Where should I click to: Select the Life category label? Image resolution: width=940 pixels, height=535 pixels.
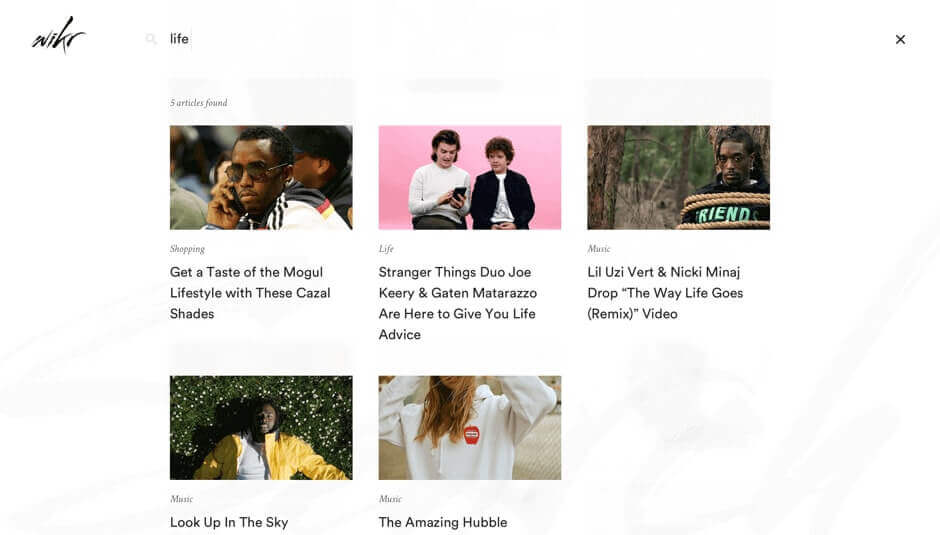point(386,249)
